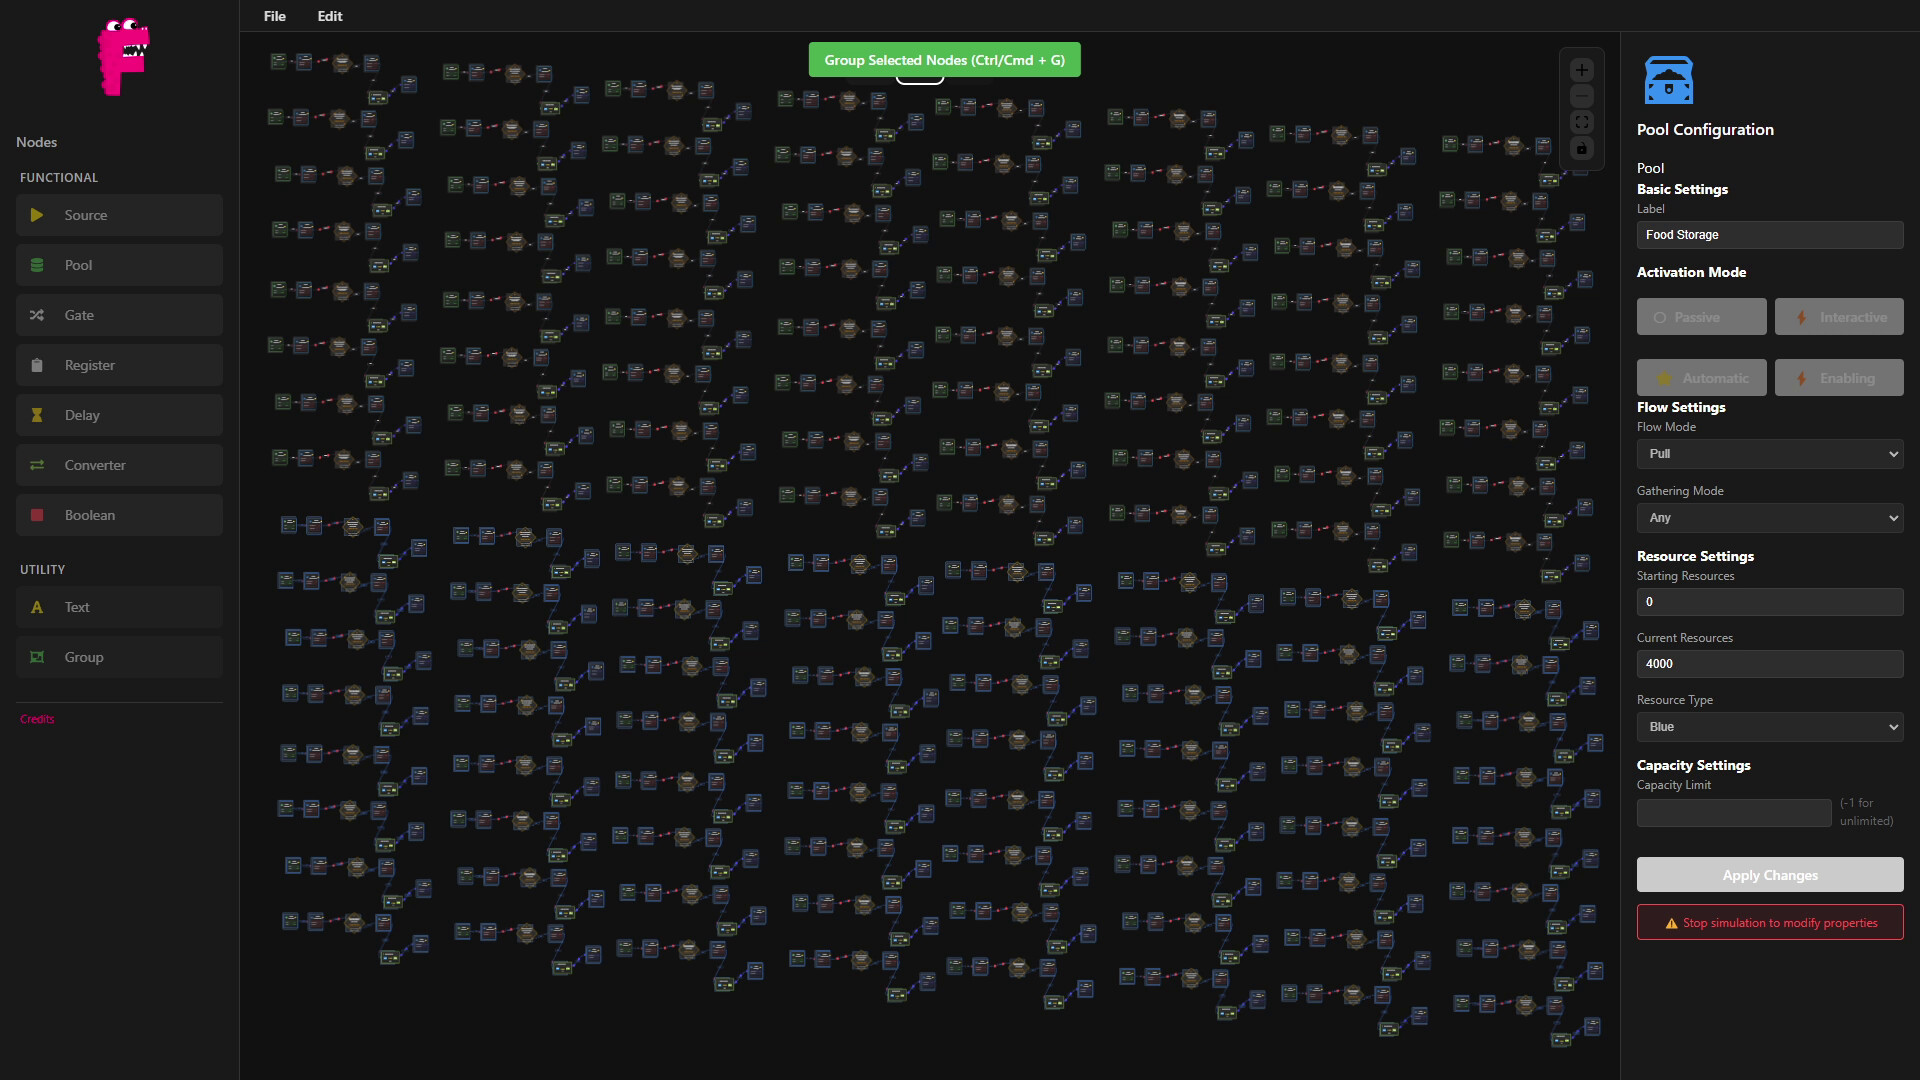Open the File menu

[x=273, y=16]
